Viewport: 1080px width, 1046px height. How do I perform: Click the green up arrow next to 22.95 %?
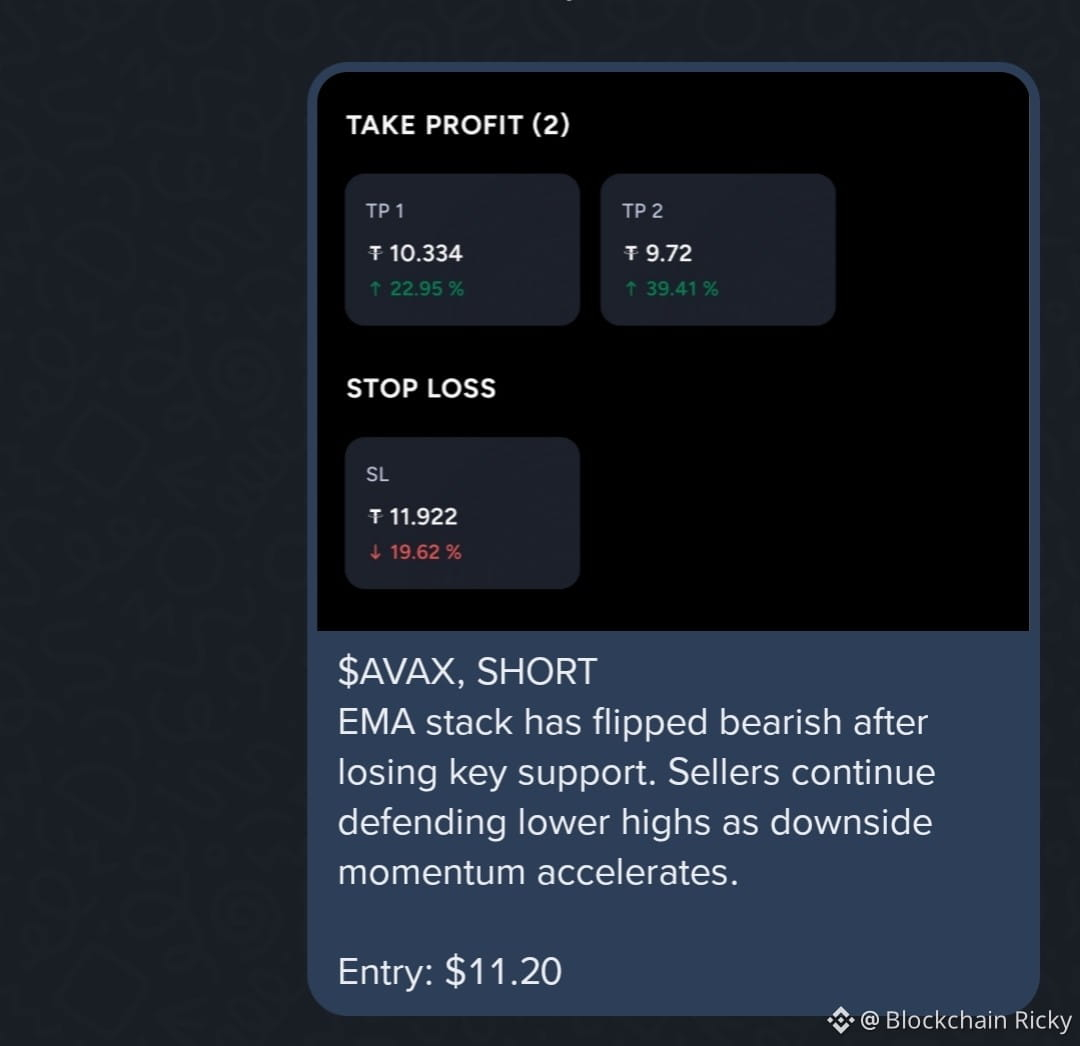click(x=375, y=289)
